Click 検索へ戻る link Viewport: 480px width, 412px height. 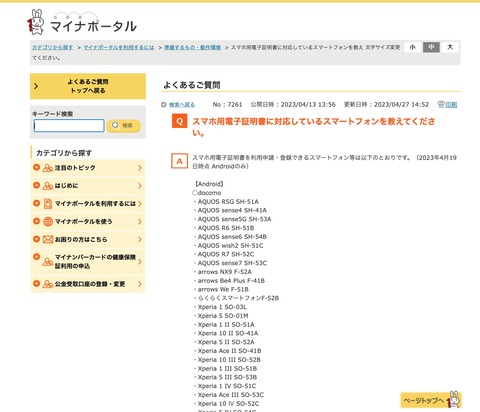pos(182,105)
